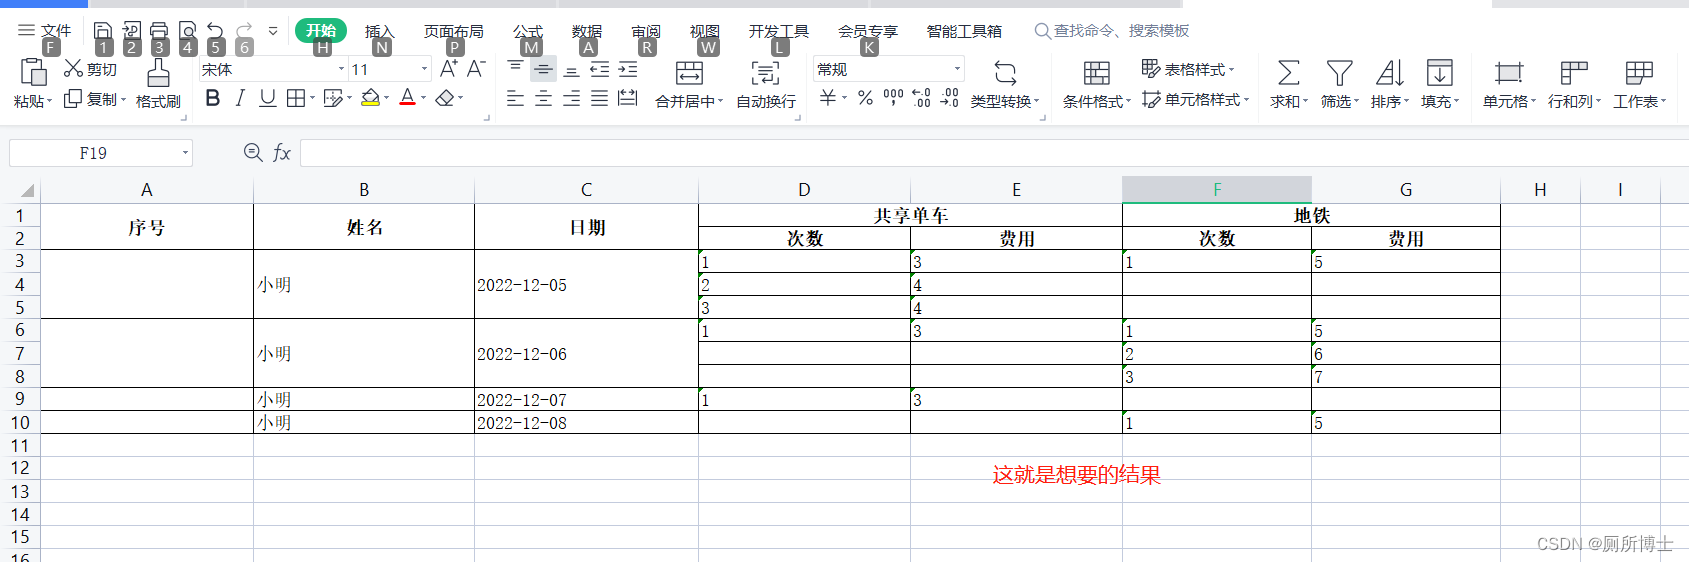Click the formula bar input field
This screenshot has height=562, width=1689.
pyautogui.click(x=994, y=153)
